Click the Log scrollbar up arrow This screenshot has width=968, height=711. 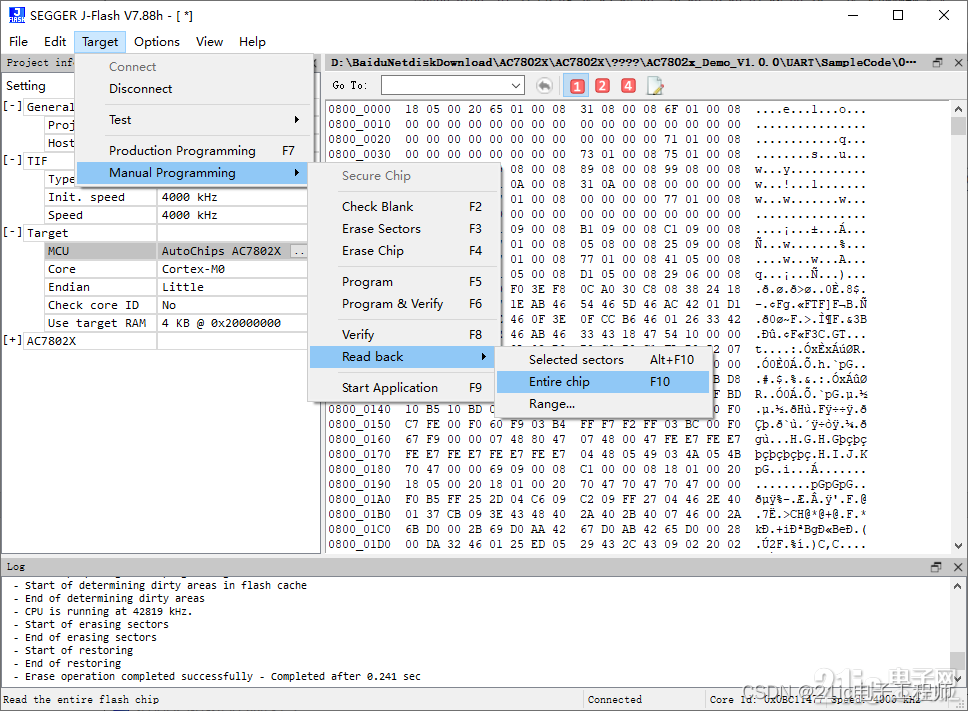958,586
